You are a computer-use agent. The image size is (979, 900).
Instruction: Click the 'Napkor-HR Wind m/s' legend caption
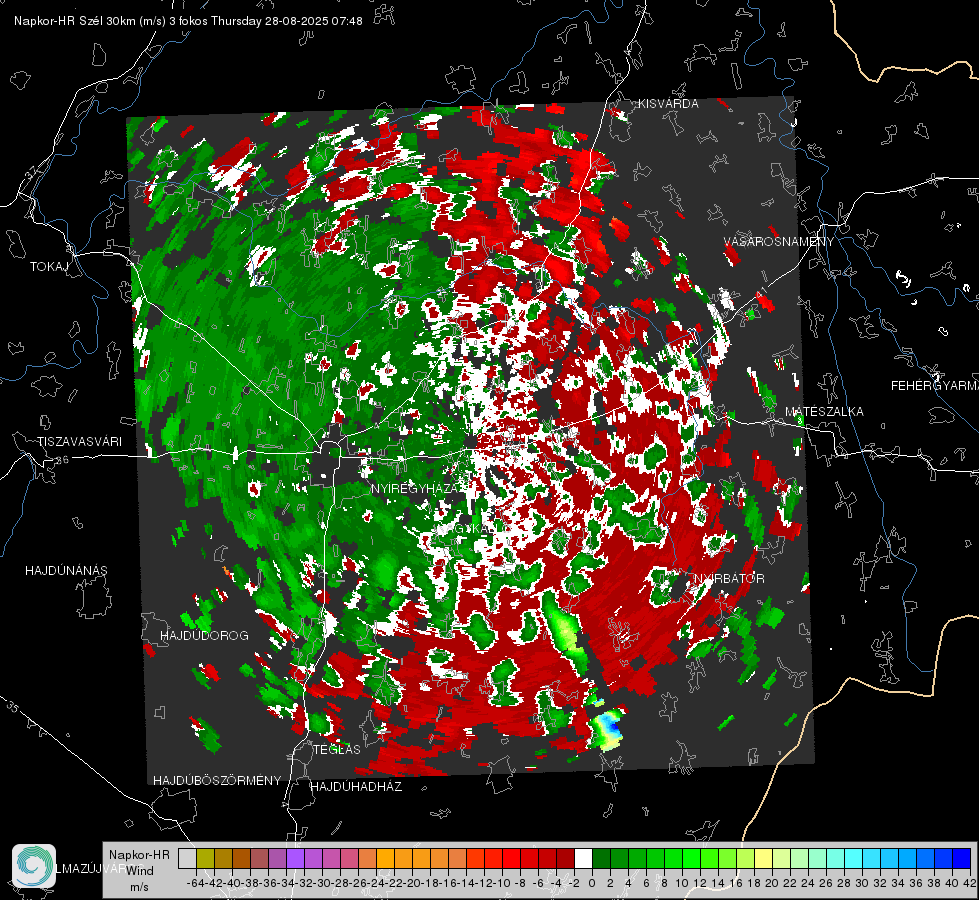[139, 871]
